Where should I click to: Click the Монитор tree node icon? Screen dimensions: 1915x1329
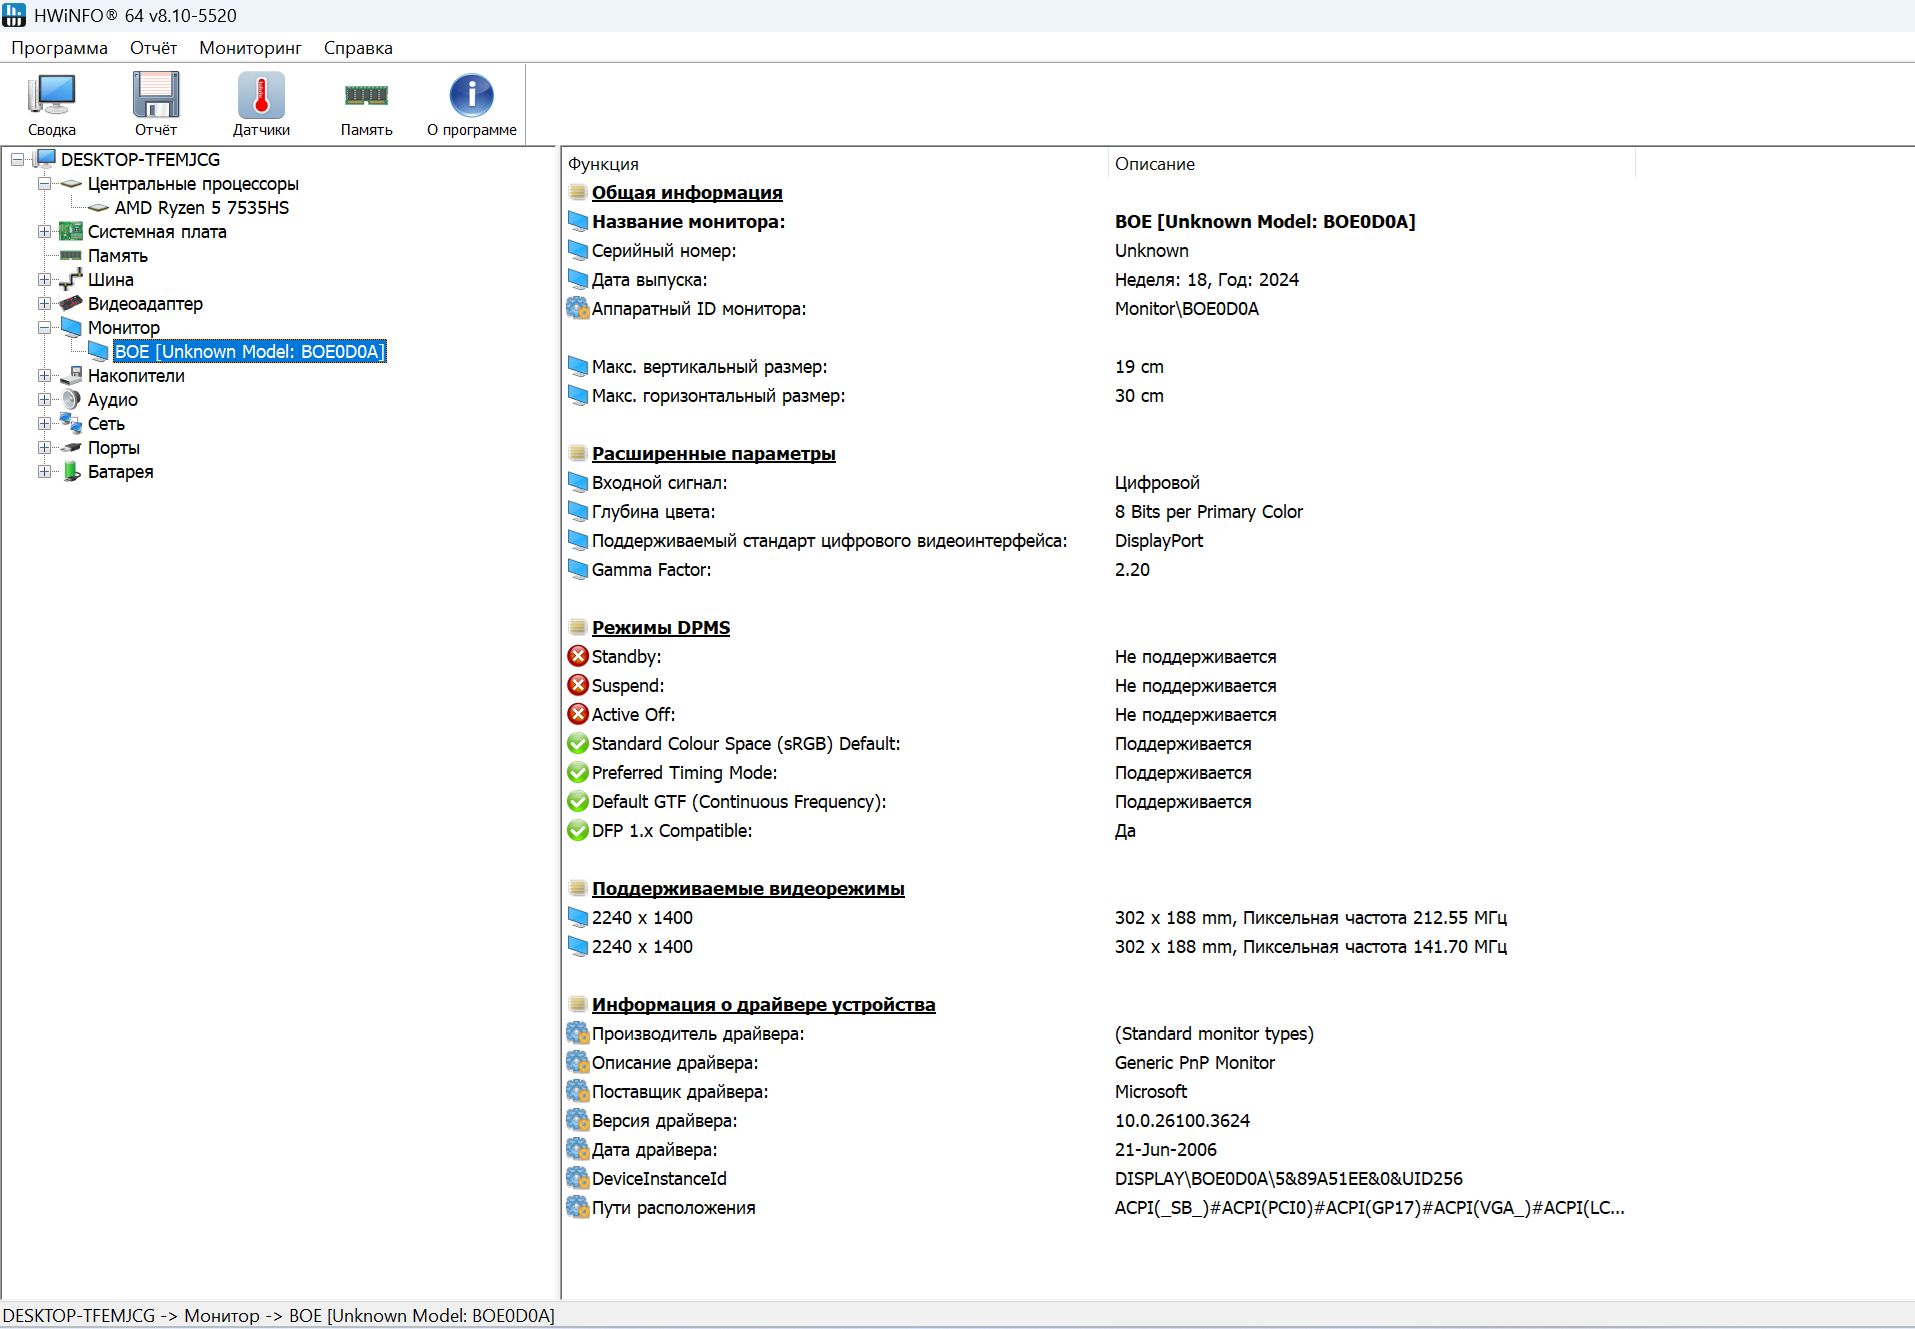71,328
